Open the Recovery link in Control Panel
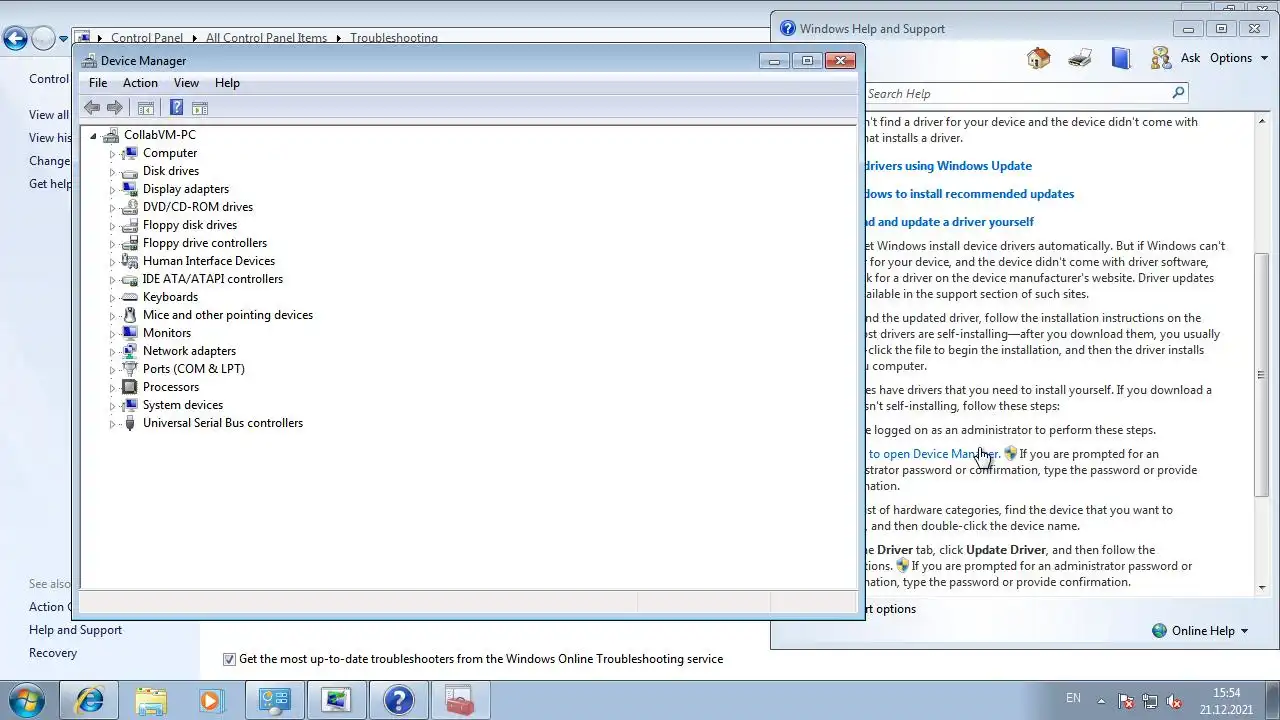 point(53,653)
